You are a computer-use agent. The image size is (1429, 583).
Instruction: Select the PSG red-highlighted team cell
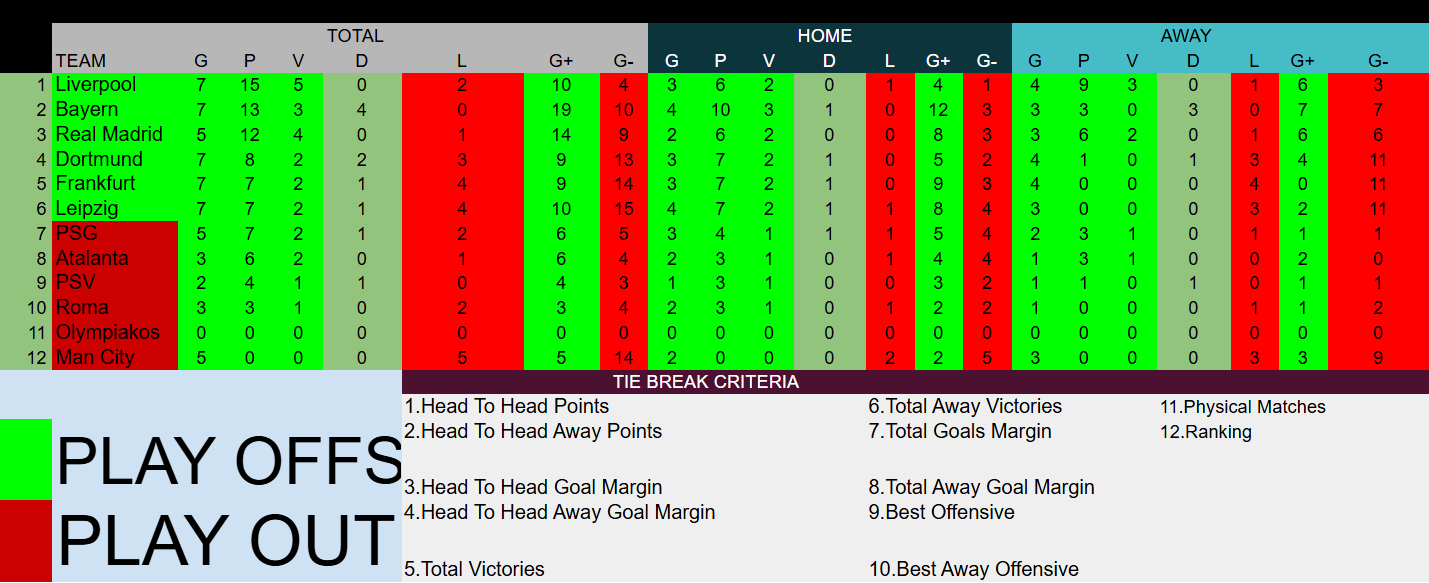[x=115, y=233]
